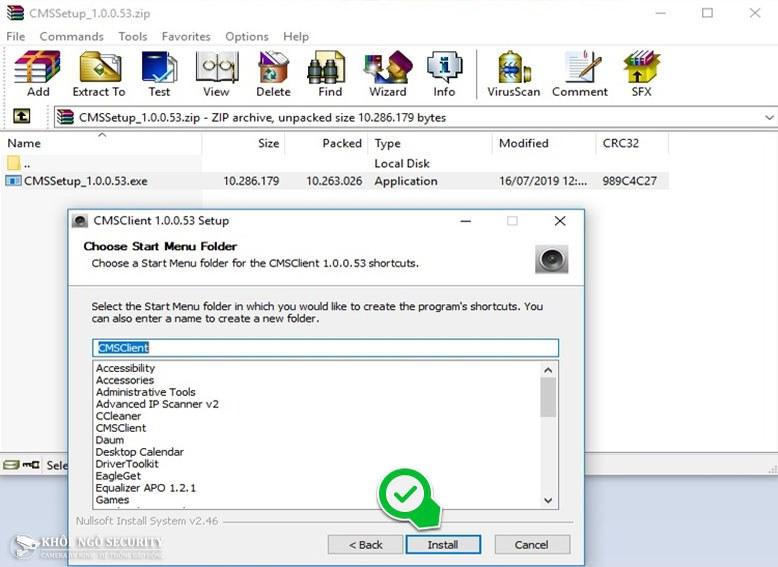The height and width of the screenshot is (567, 778).
Task: Click the folder list scrollbar thumb
Action: pyautogui.click(x=548, y=397)
